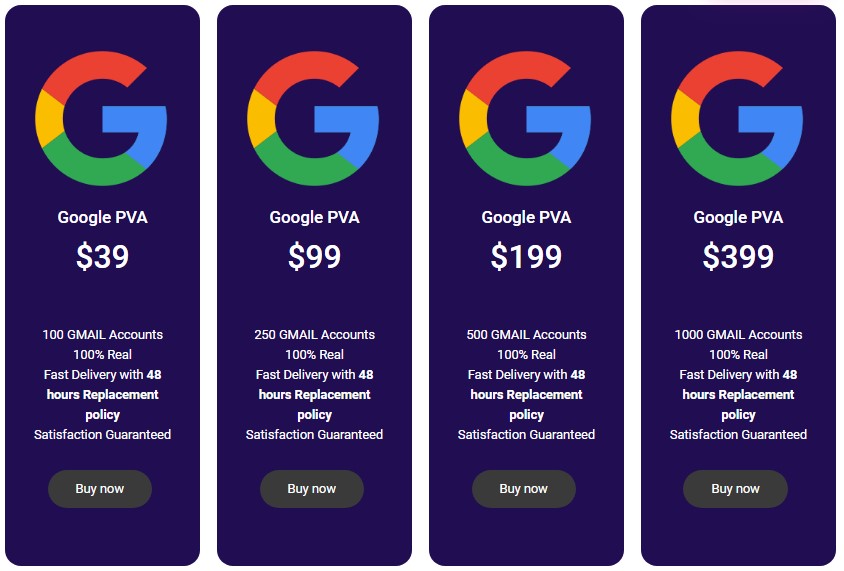Select the $39 price text
The image size is (844, 571).
[102, 257]
